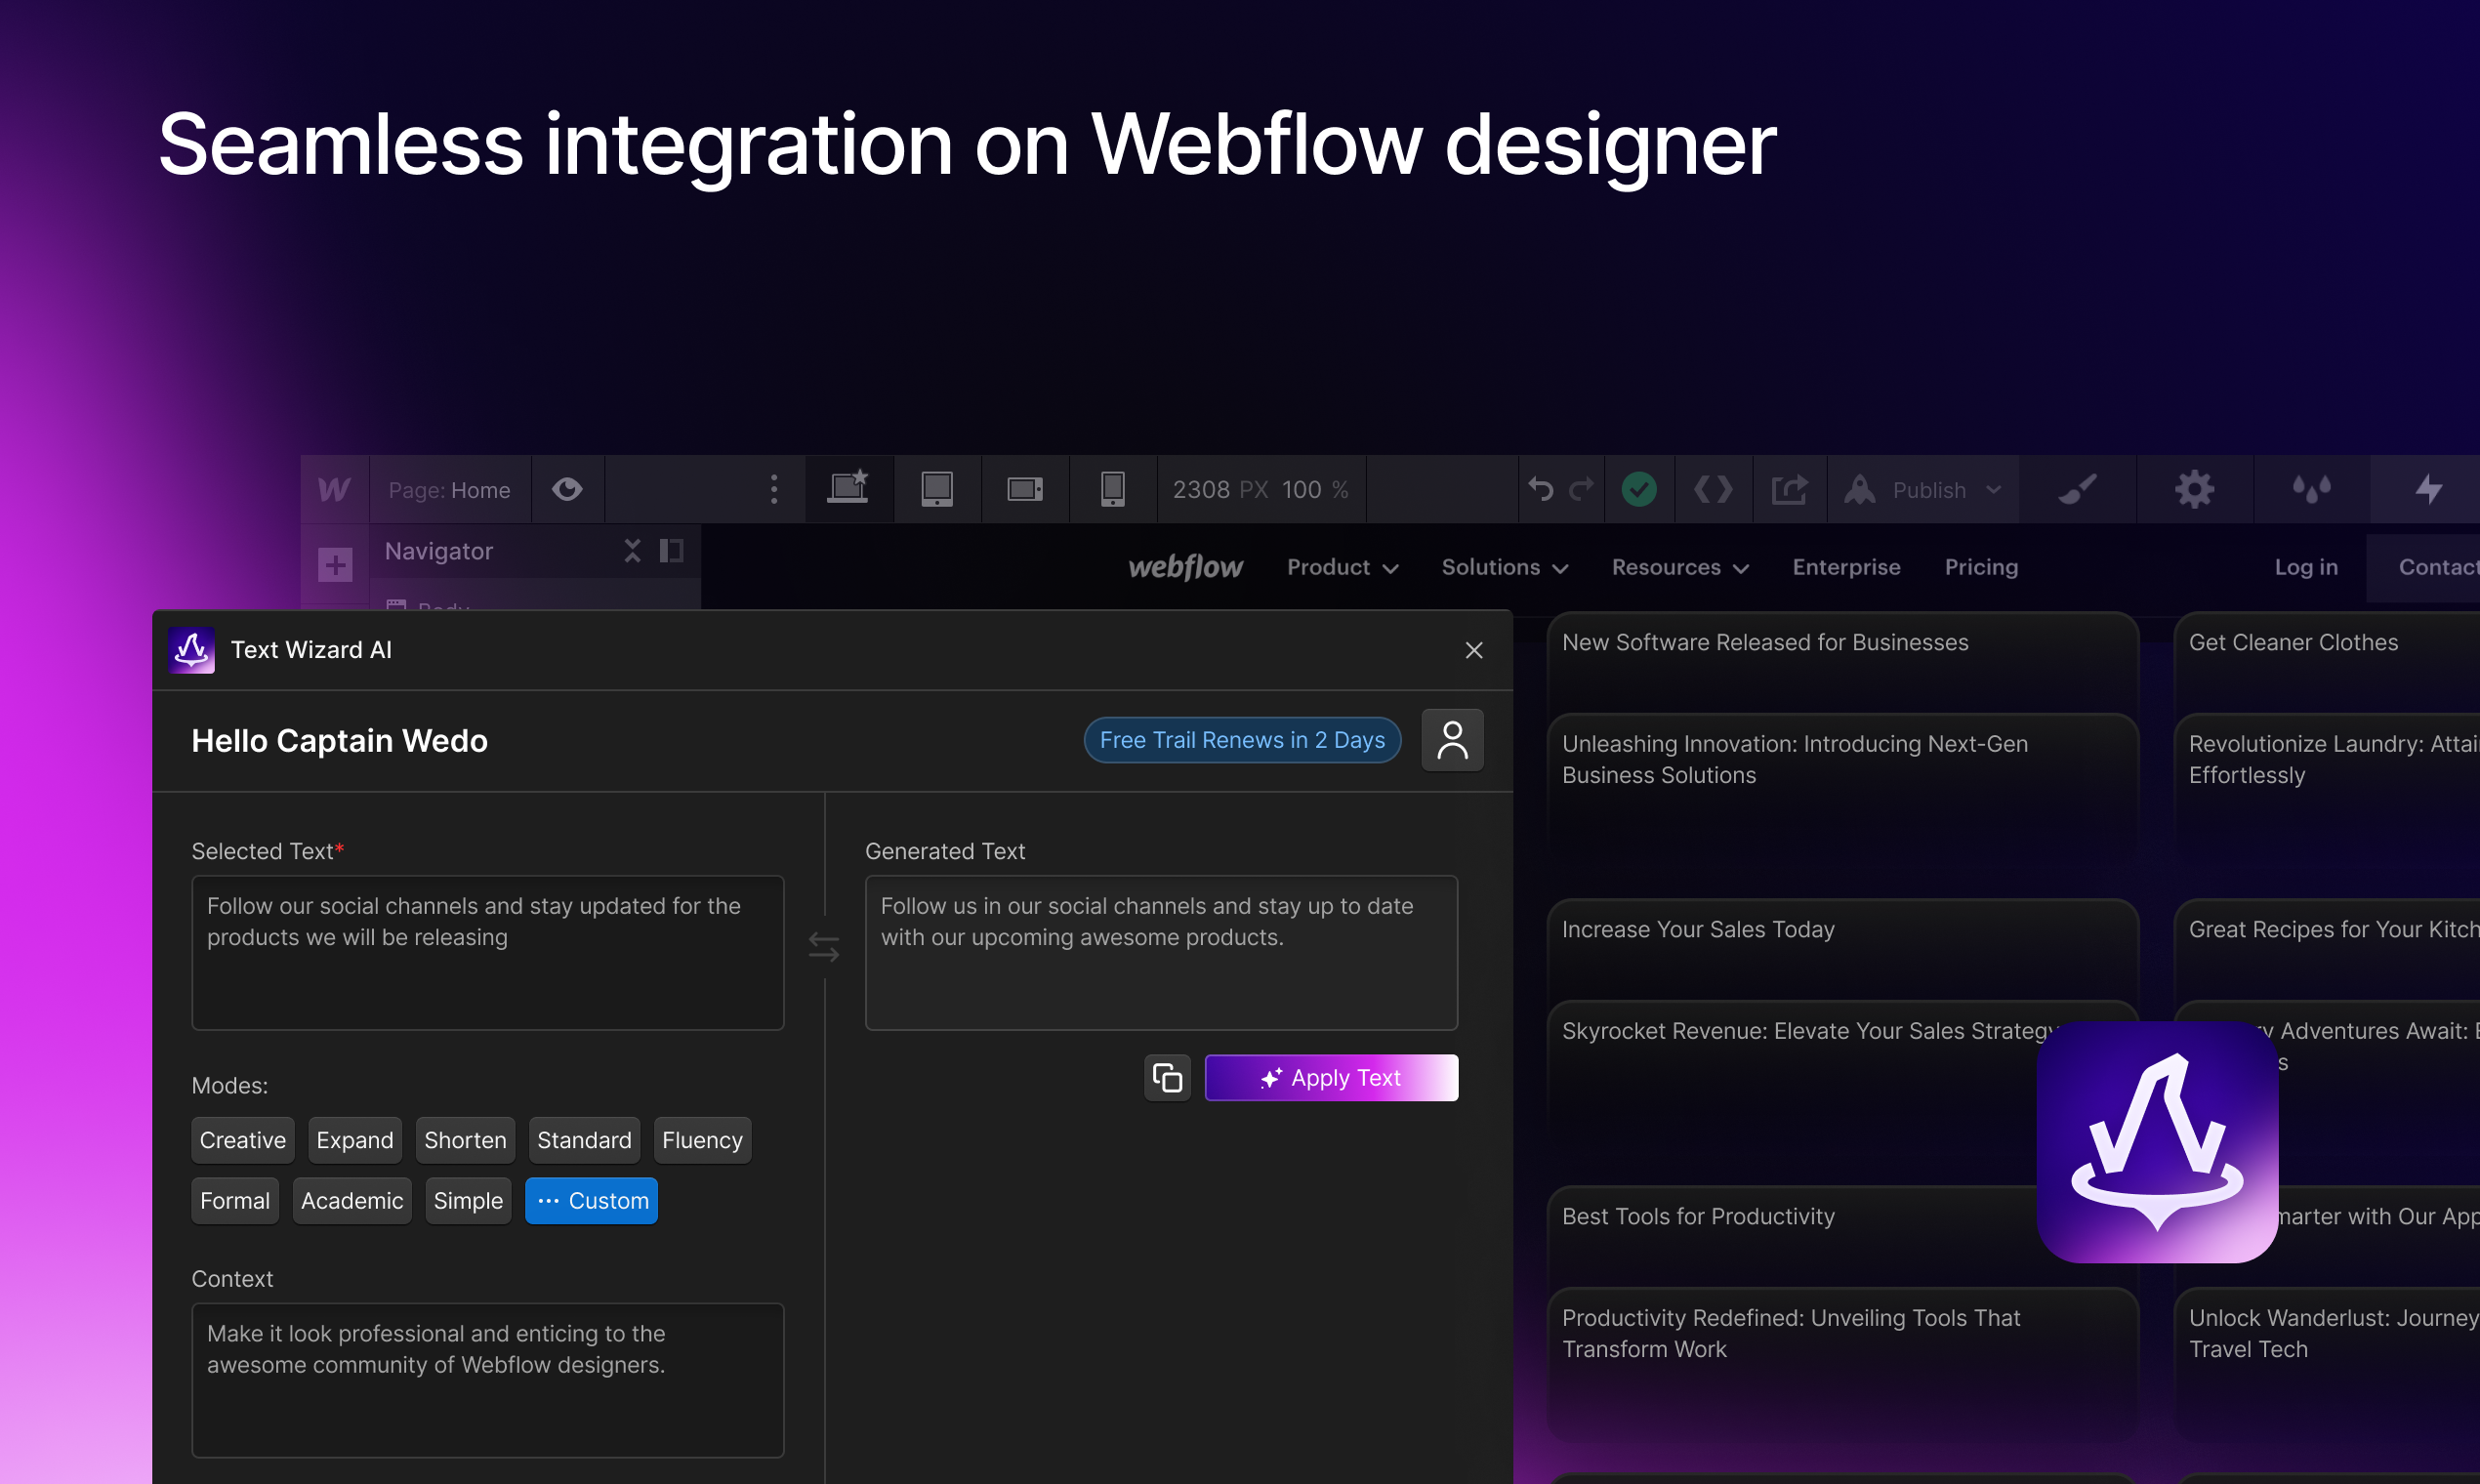Click the share export icon
This screenshot has height=1484, width=2480.
1789,490
